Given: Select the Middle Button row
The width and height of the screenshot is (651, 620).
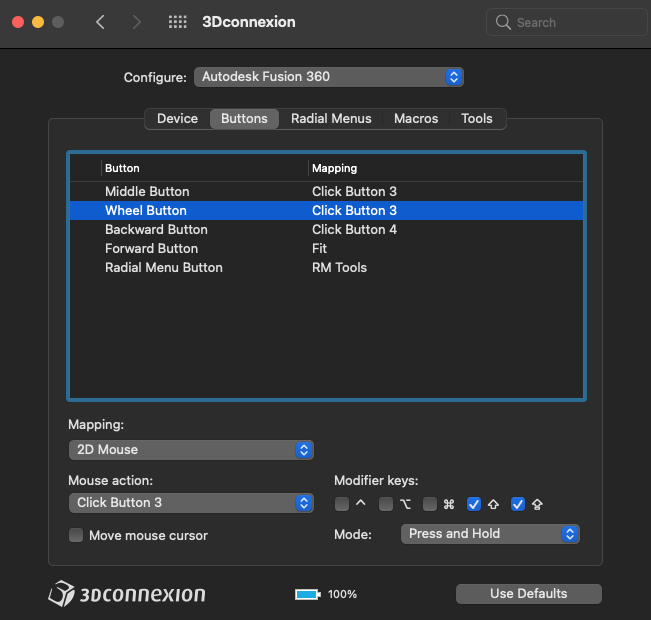Looking at the screenshot, I should click(326, 191).
